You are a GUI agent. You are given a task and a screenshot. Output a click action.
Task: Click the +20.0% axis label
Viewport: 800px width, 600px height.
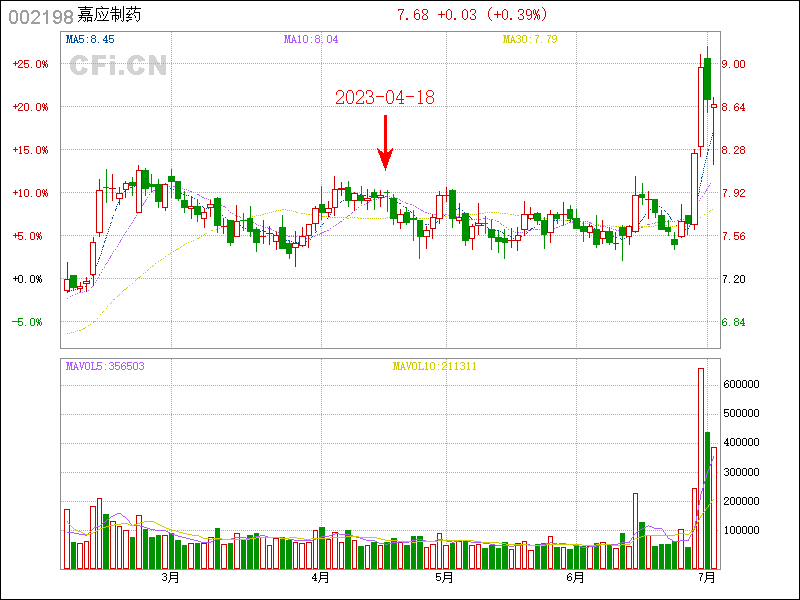[x=31, y=107]
